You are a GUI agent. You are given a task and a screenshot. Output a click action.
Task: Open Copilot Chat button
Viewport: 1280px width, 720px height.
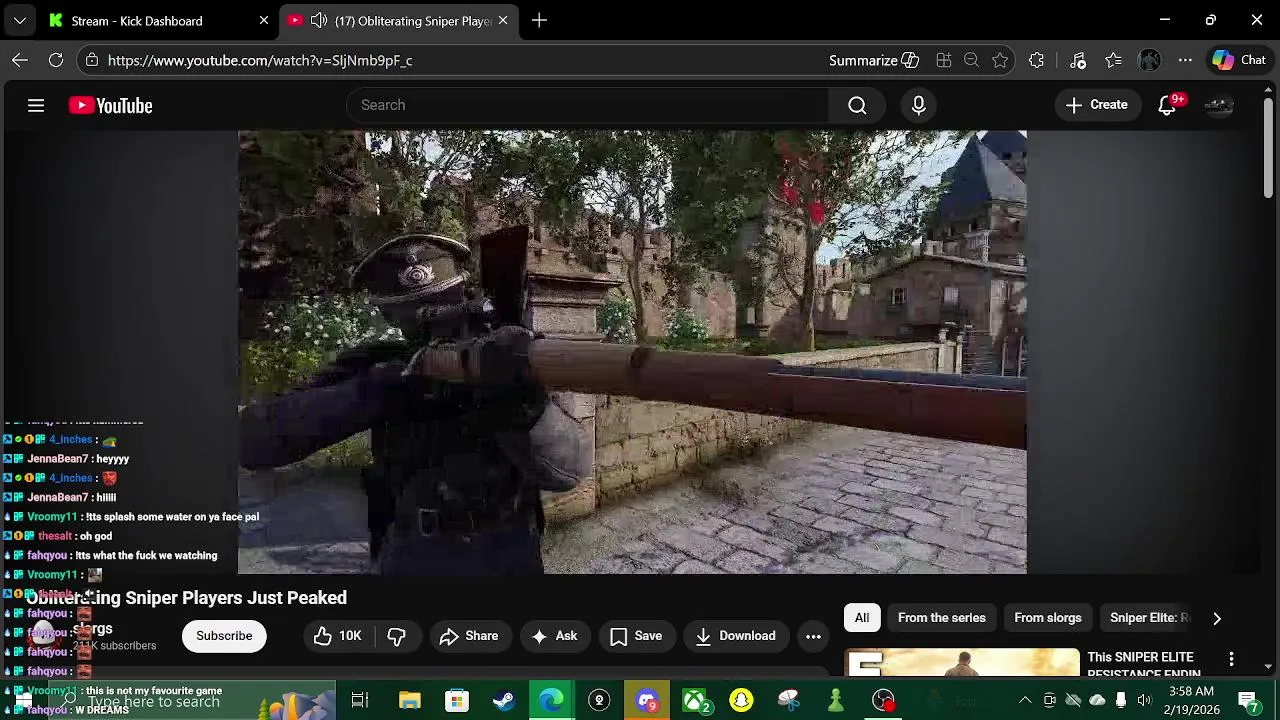point(1239,60)
